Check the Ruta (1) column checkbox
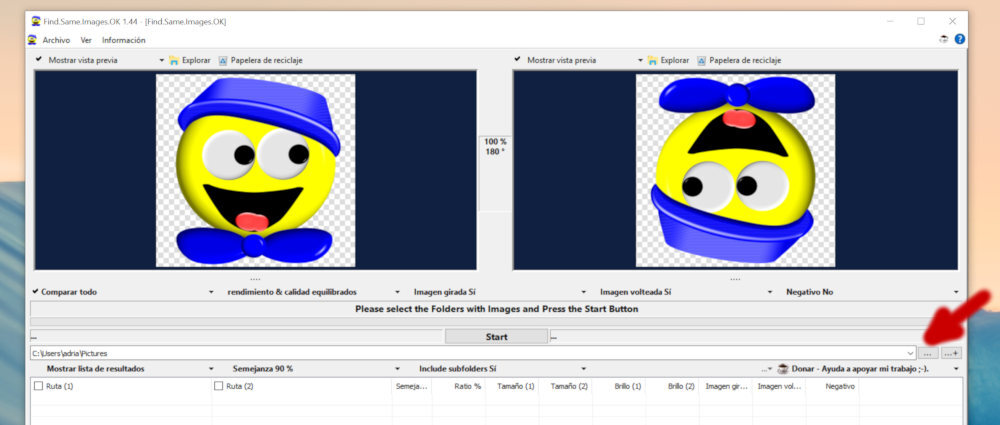This screenshot has height=425, width=1000. (38, 386)
